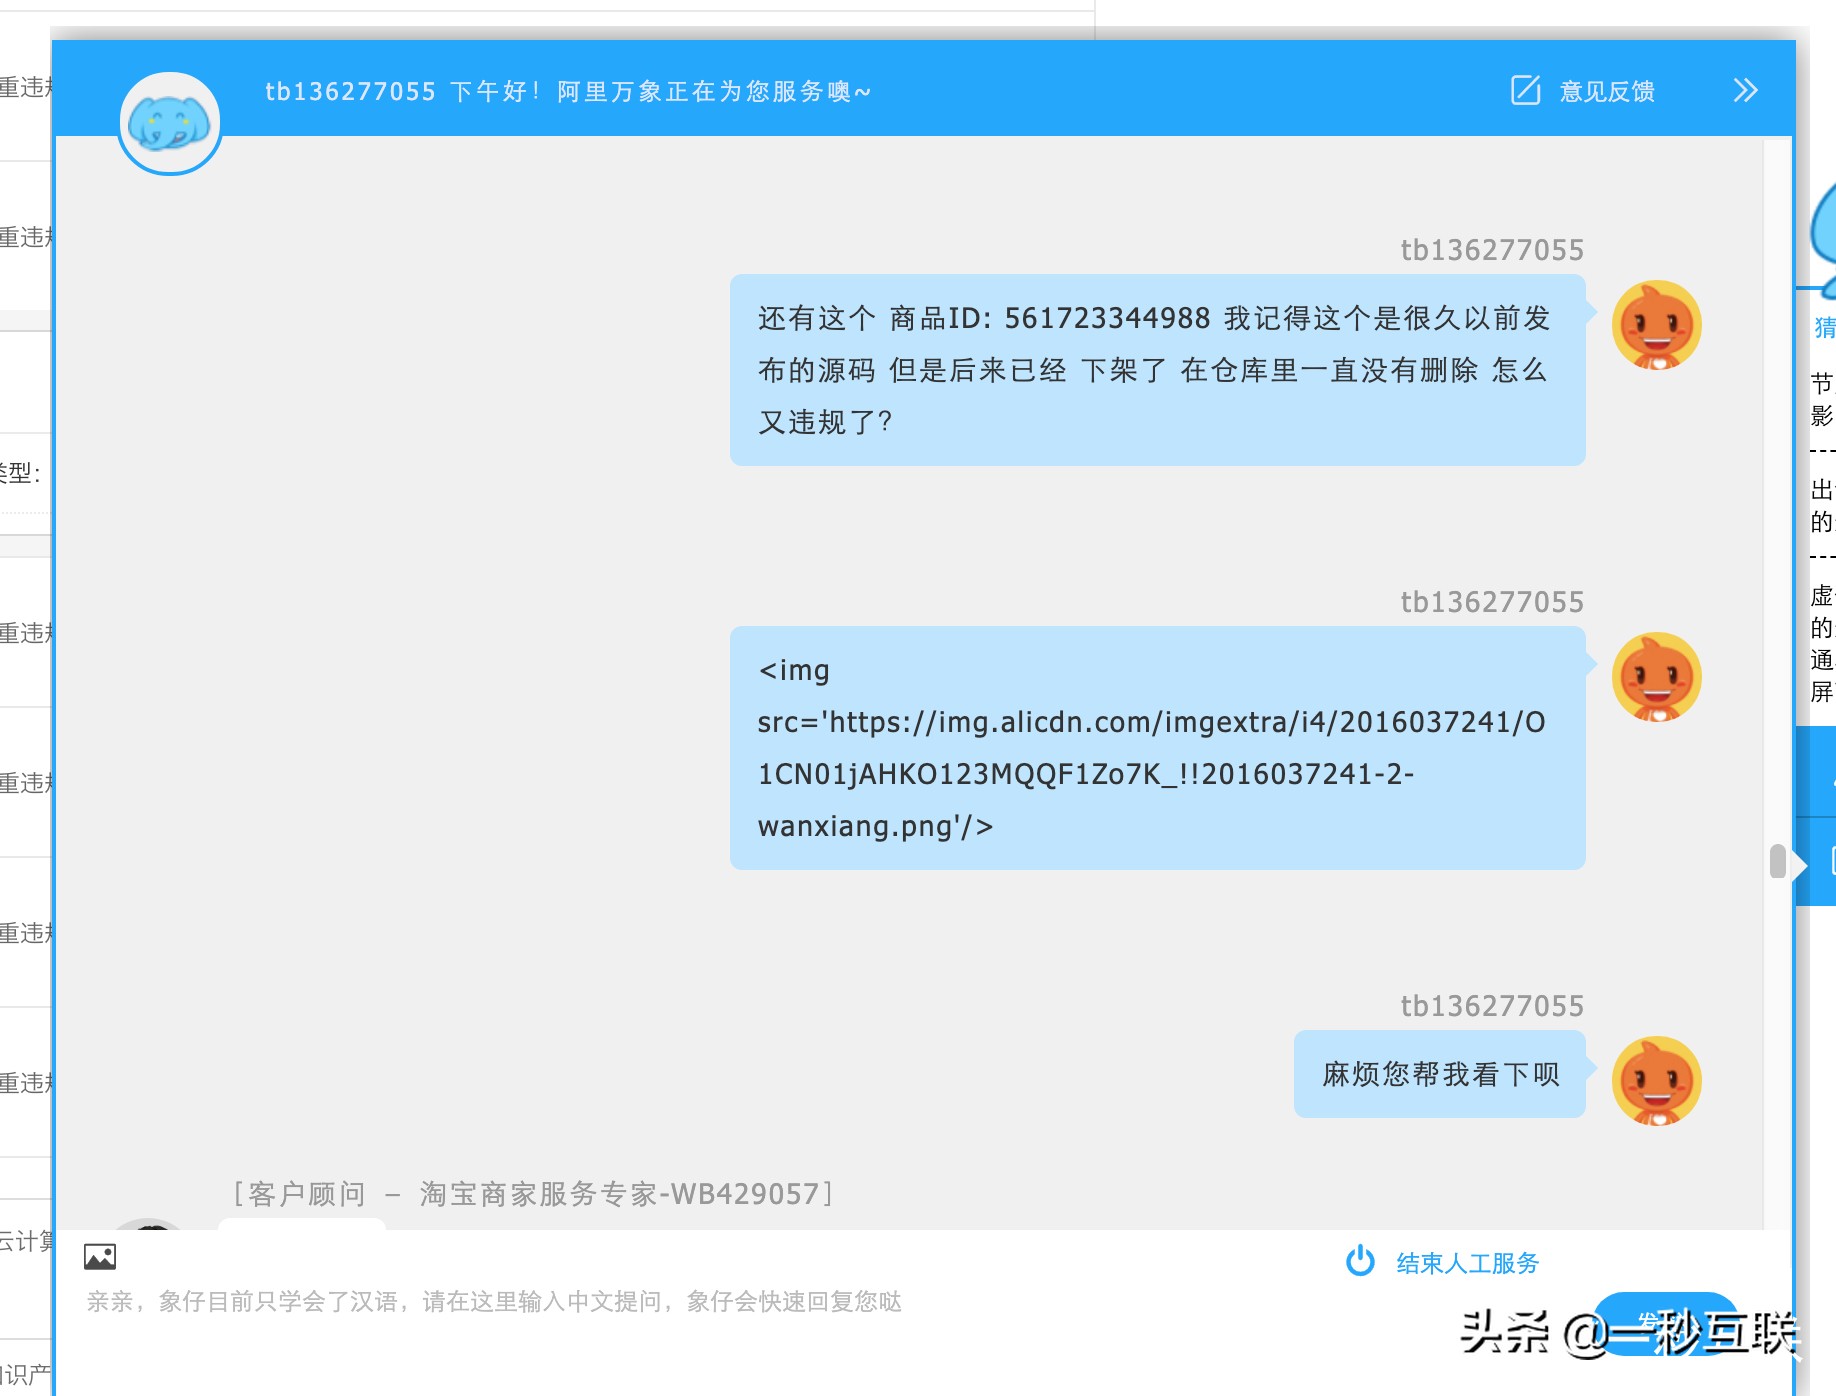
Task: Collapse chat panel with double-chevron arrow
Action: coord(1745,90)
